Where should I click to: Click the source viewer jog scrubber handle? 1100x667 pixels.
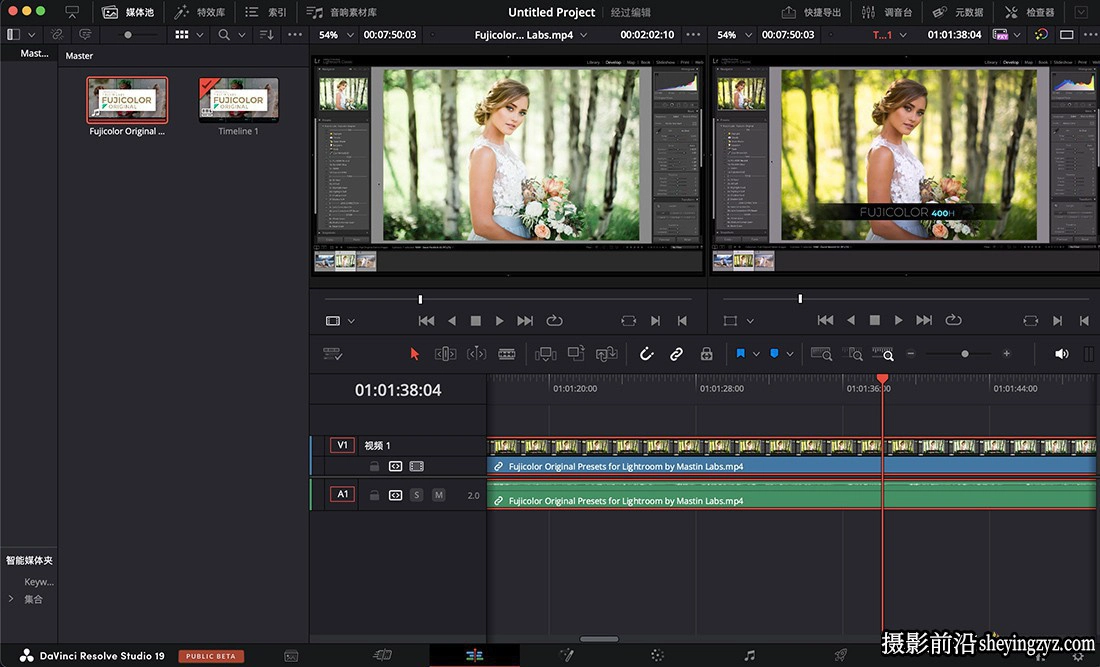(x=420, y=299)
